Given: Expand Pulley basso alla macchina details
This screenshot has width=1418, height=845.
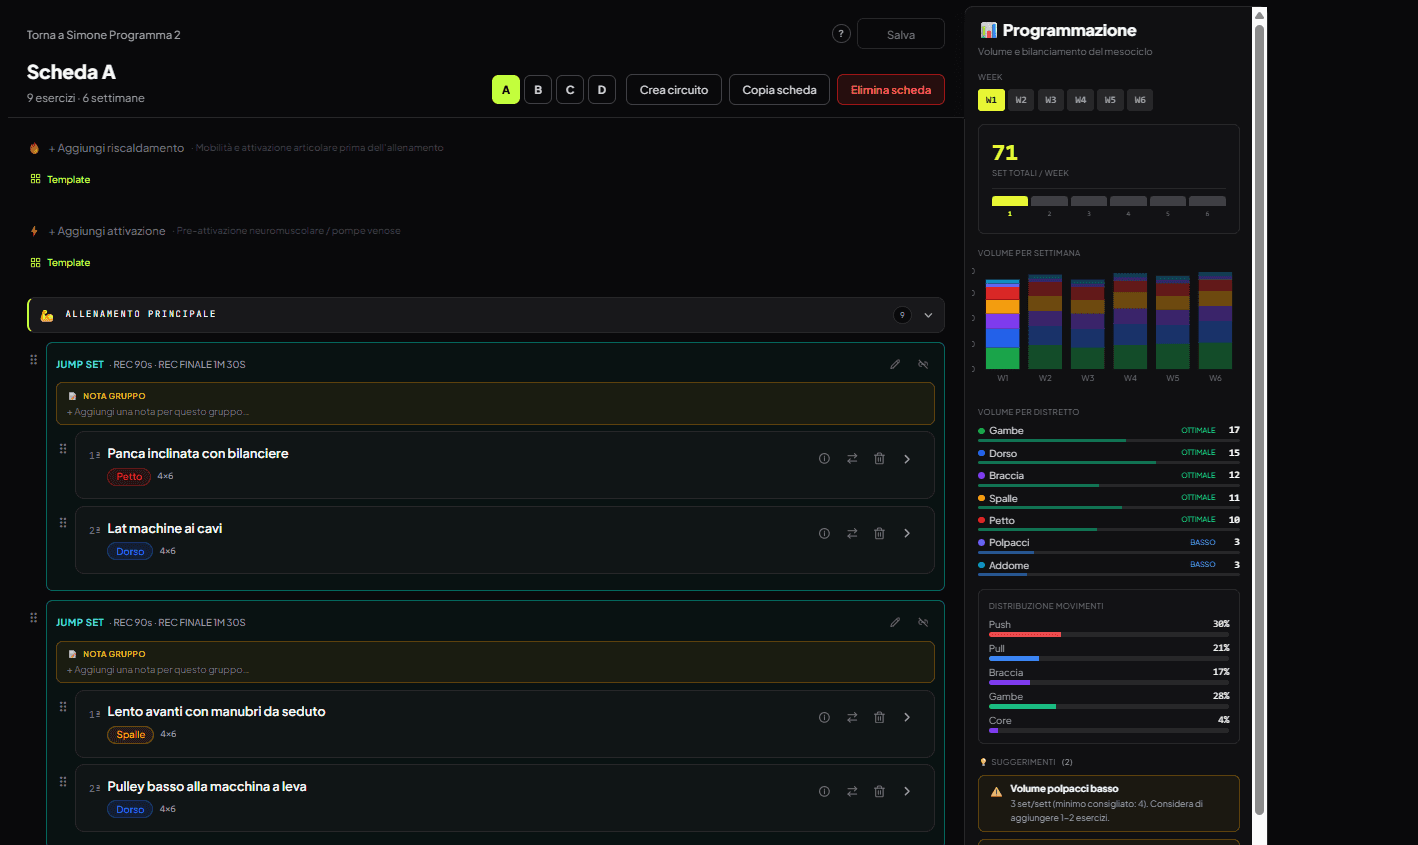Looking at the screenshot, I should [907, 791].
